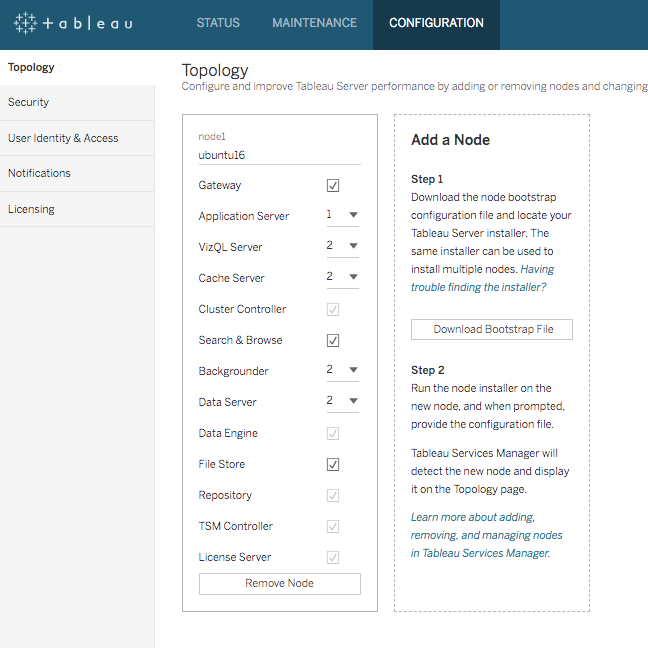Open the STATUS tab

coord(218,23)
